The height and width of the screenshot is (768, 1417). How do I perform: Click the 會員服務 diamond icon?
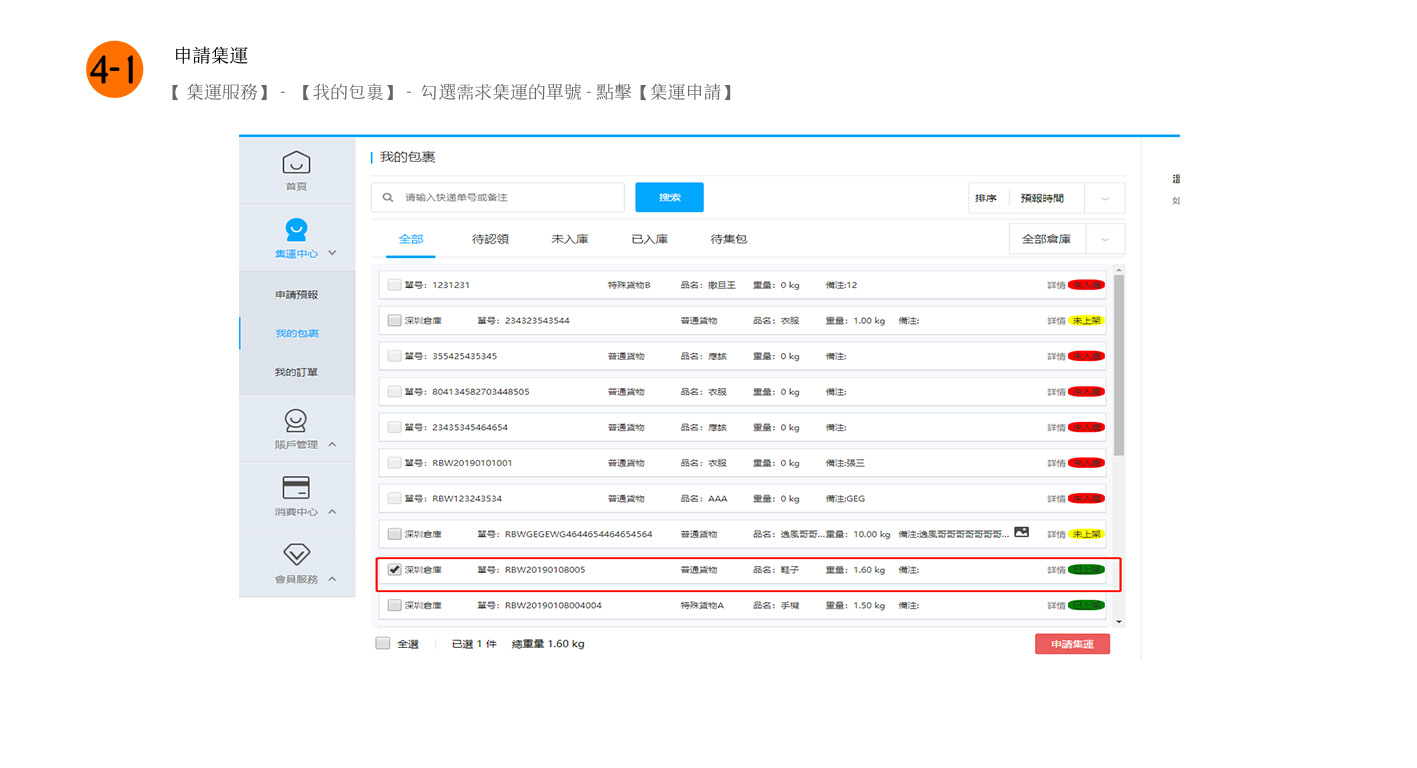coord(296,554)
